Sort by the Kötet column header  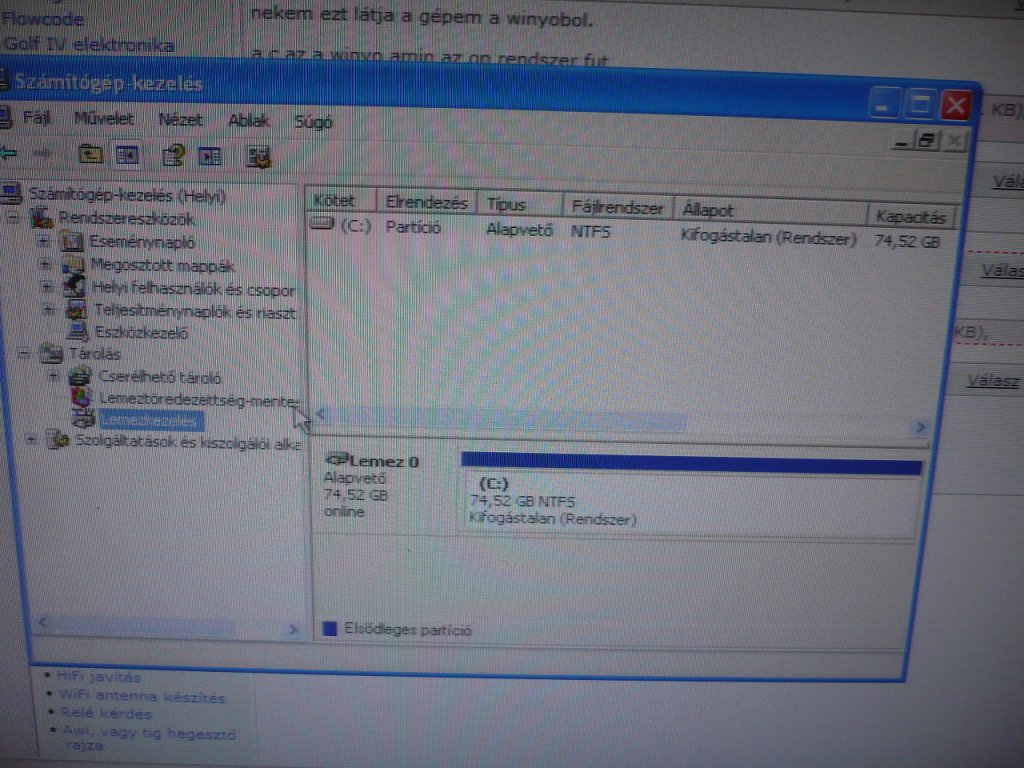341,200
